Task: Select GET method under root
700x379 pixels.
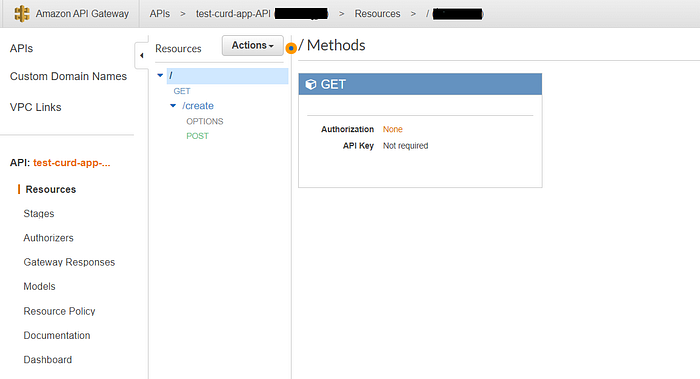Action: [x=182, y=91]
